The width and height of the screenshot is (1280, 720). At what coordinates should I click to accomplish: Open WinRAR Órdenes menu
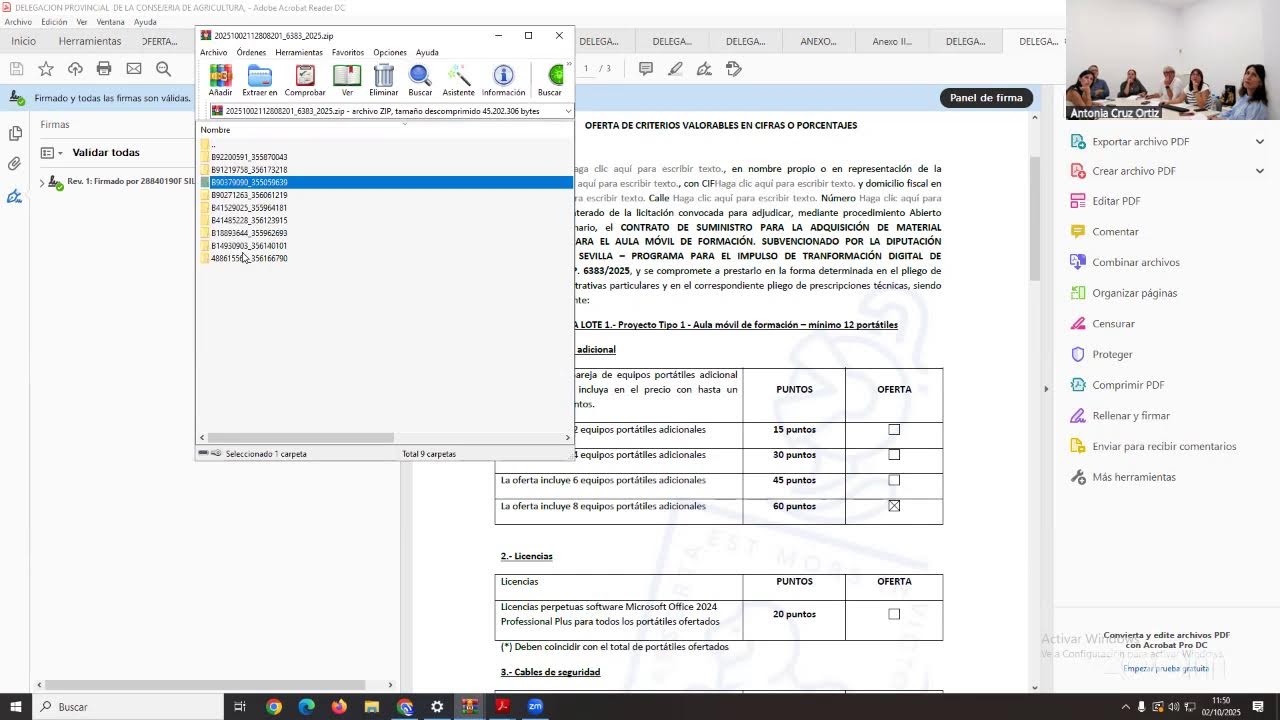click(251, 52)
